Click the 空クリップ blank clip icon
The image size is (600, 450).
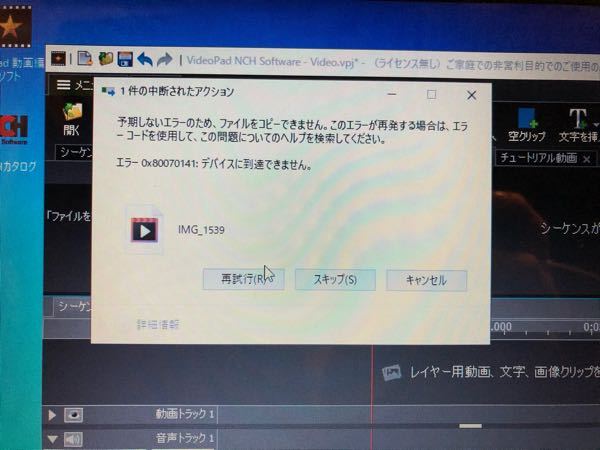point(526,123)
